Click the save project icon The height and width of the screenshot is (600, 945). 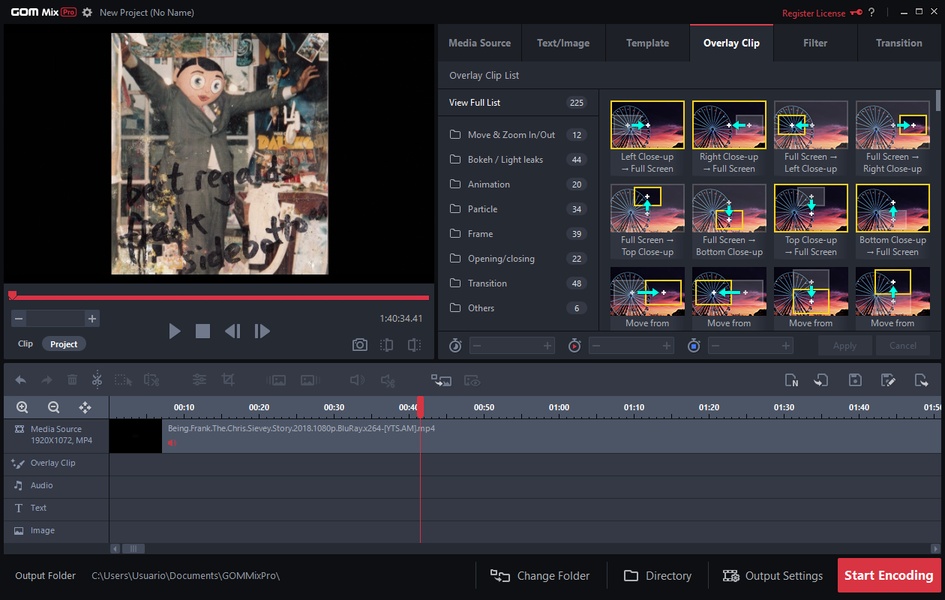855,380
